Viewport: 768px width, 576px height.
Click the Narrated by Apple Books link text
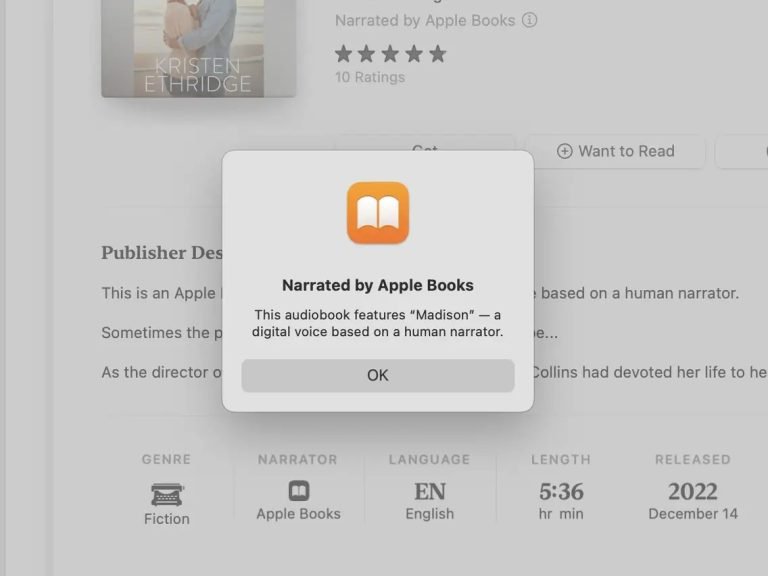pyautogui.click(x=425, y=20)
